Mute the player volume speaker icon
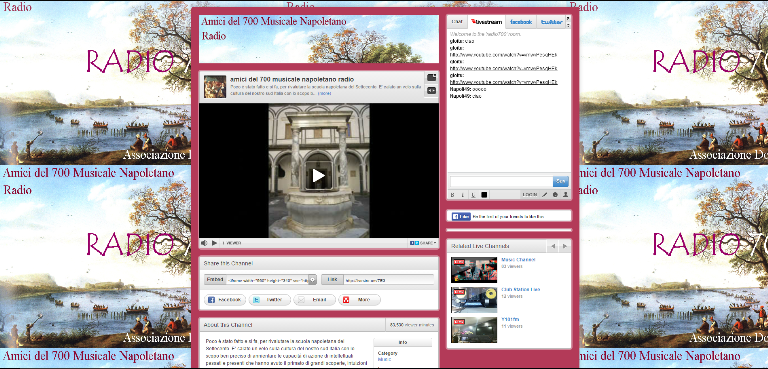This screenshot has height=369, width=768. (204, 243)
